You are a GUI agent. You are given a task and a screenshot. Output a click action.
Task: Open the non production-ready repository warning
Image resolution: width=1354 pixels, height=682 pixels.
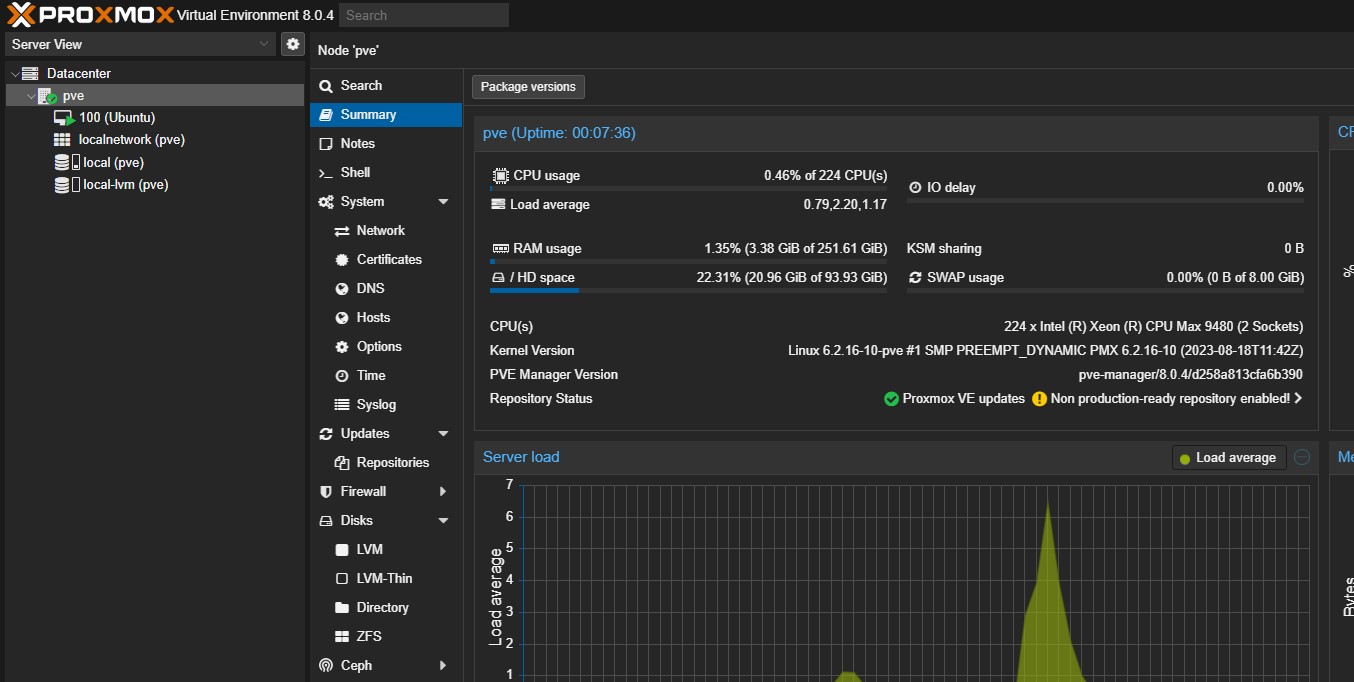tap(1169, 399)
